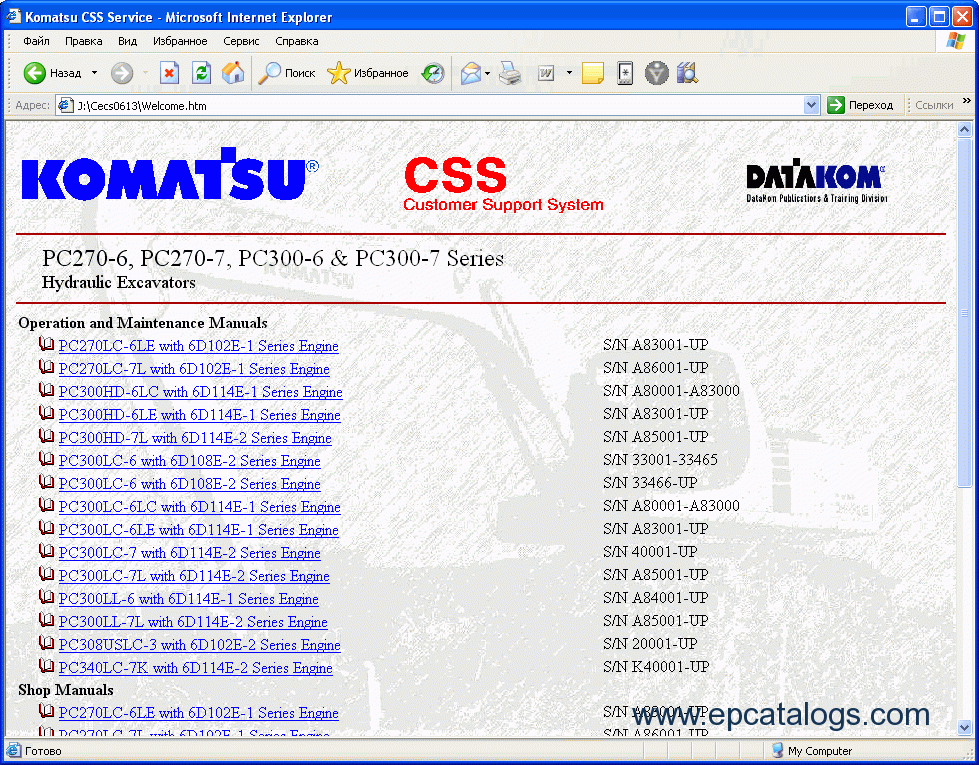
Task: Click book icon beside PC300HD-6LC manual link
Action: 46,390
